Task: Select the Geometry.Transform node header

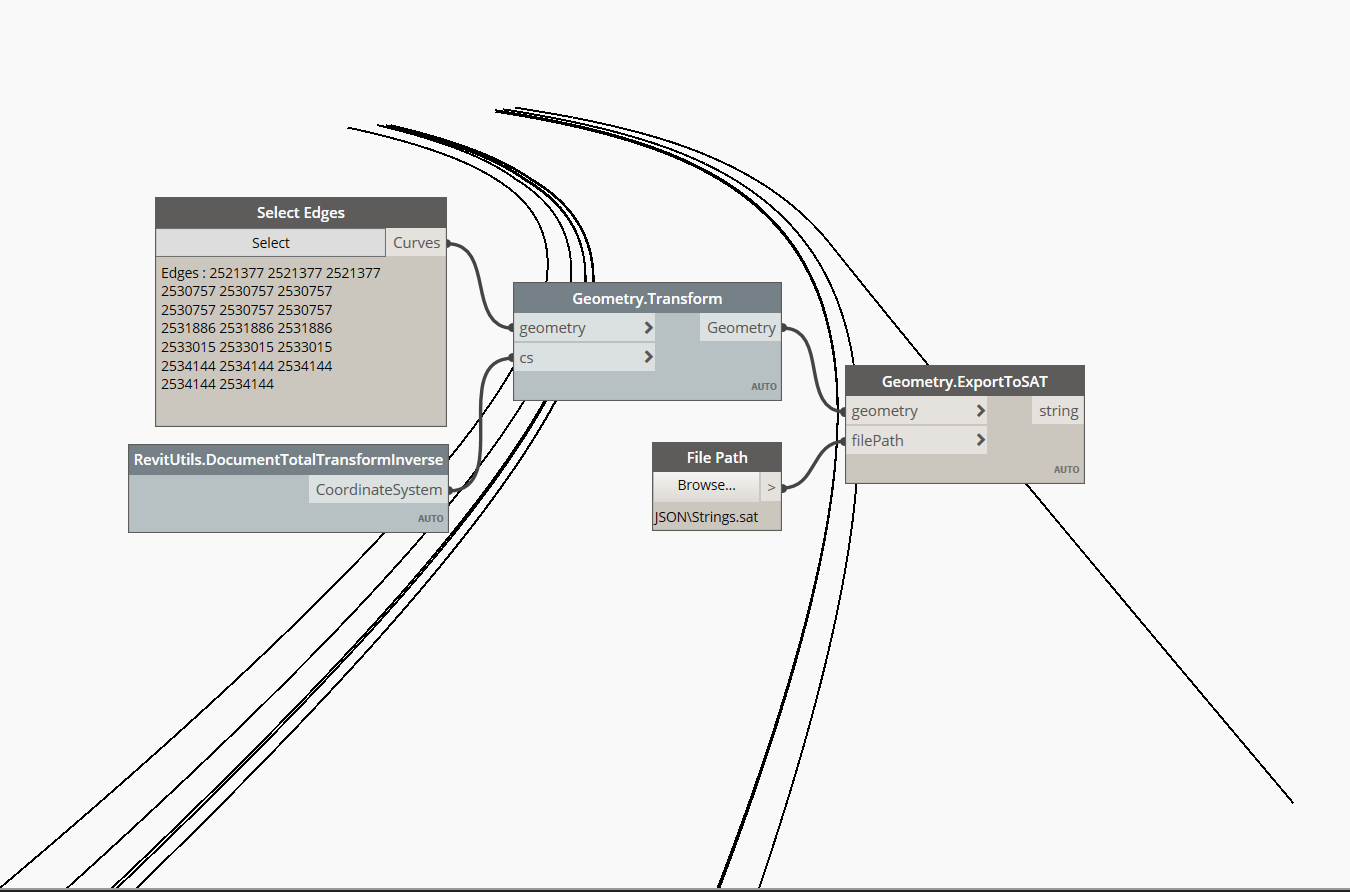Action: (x=647, y=297)
